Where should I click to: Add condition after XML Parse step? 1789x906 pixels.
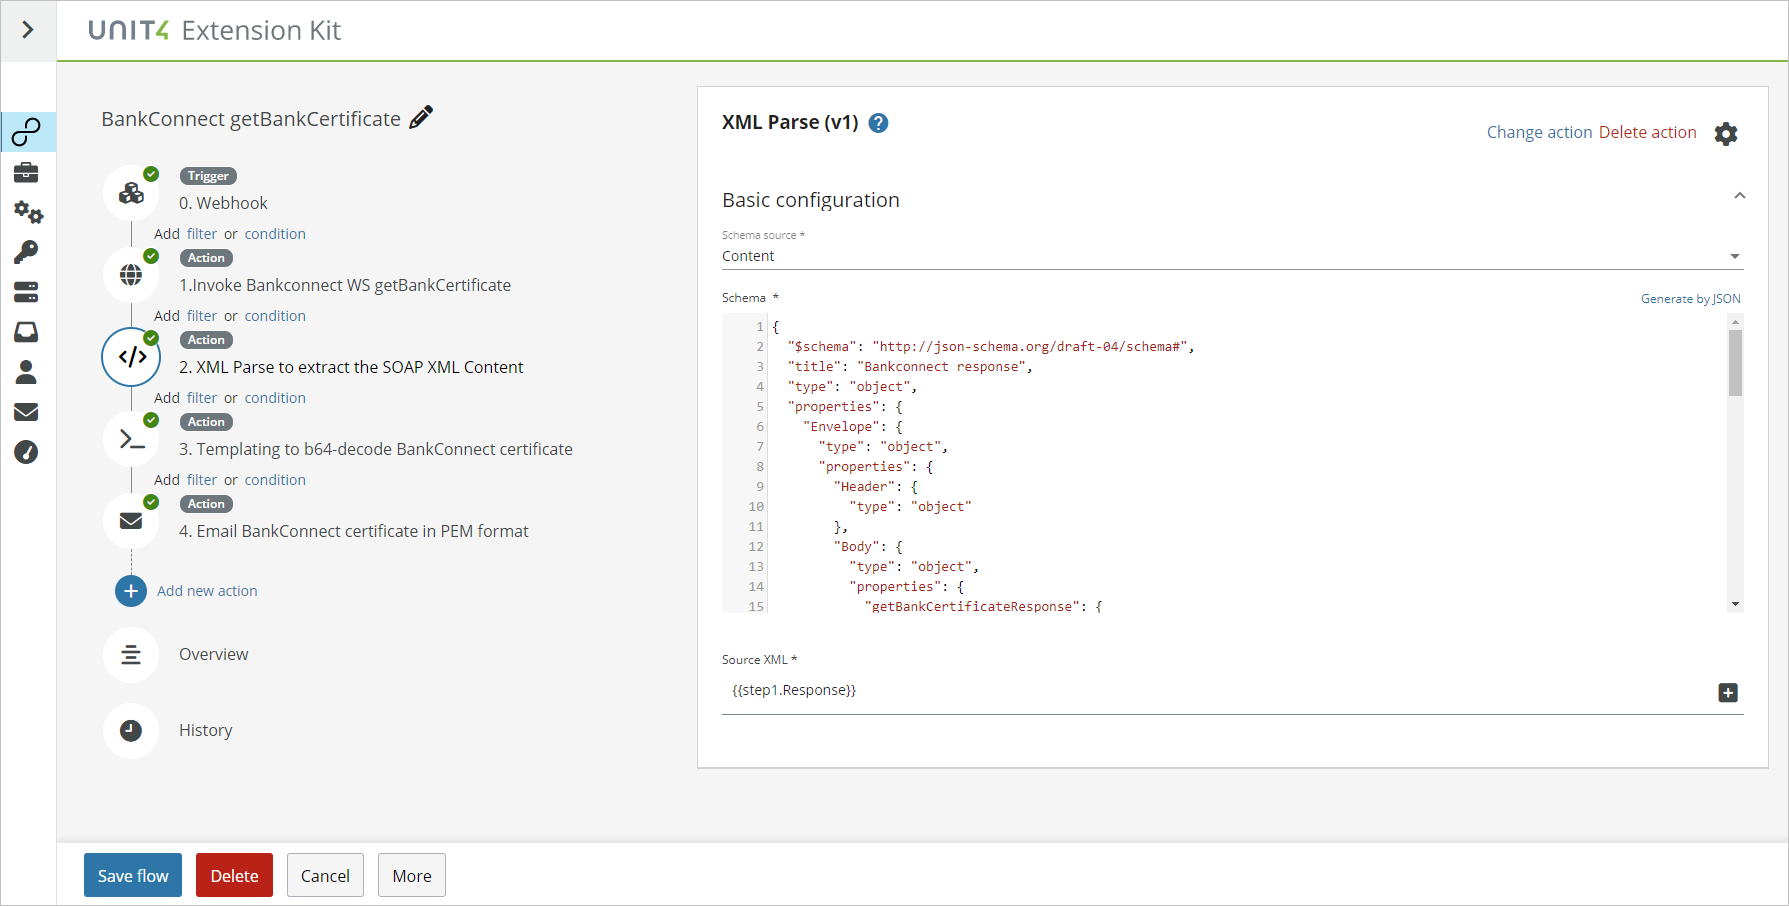pyautogui.click(x=275, y=398)
